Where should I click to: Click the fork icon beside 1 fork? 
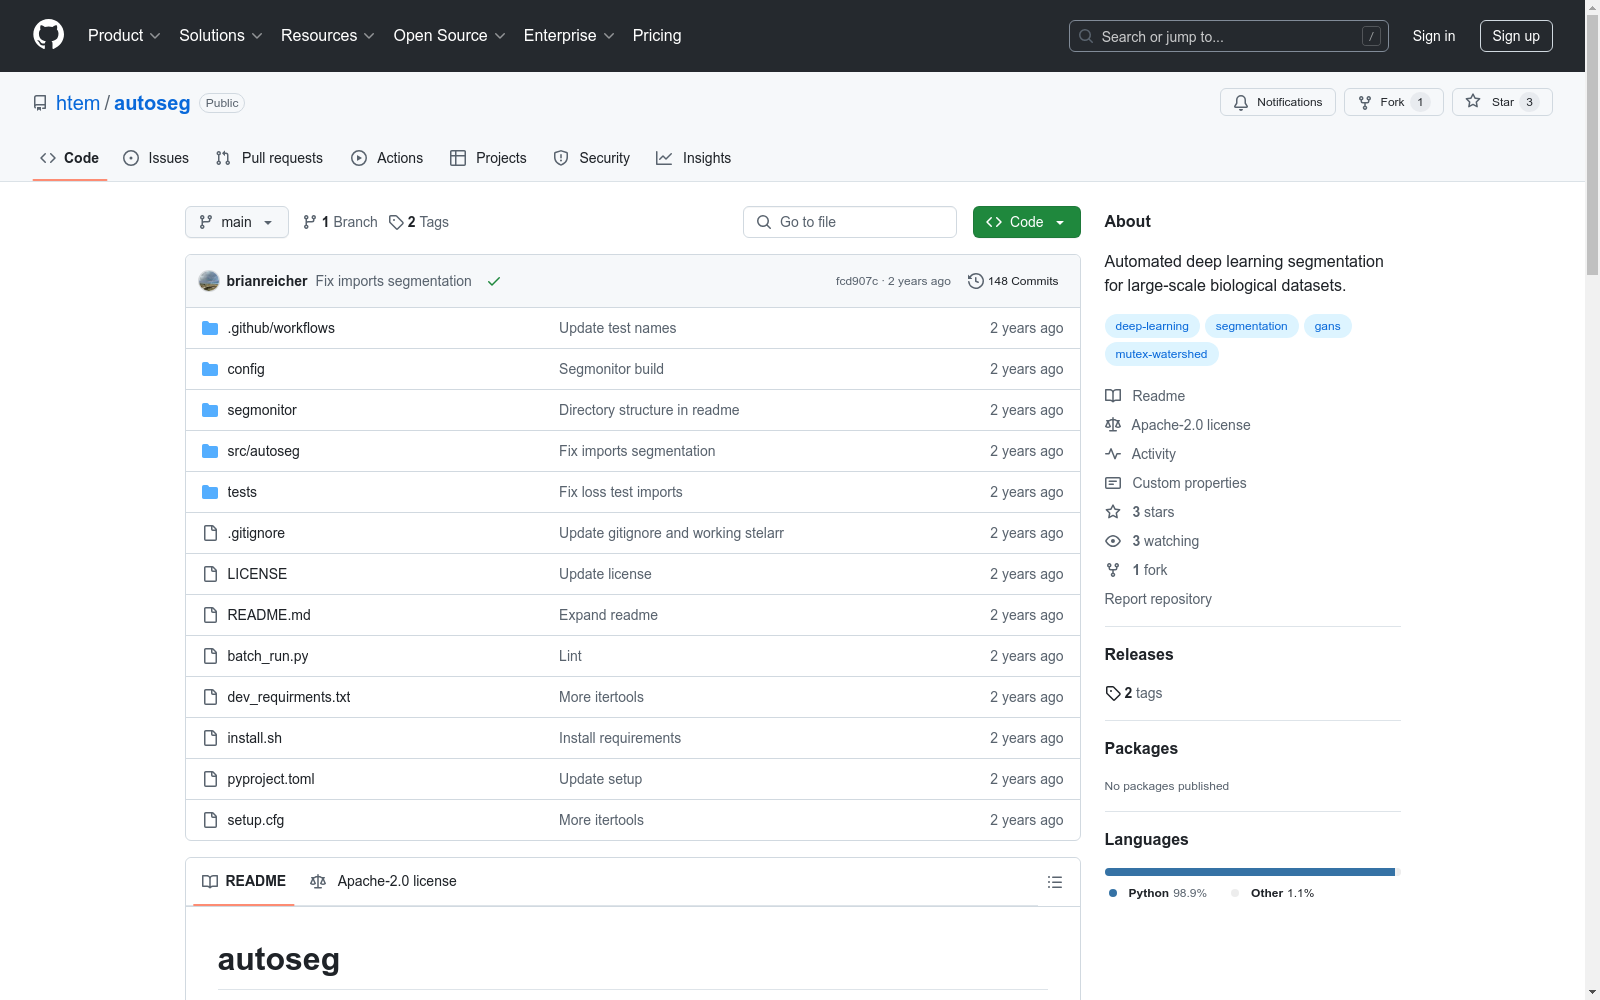(1113, 570)
